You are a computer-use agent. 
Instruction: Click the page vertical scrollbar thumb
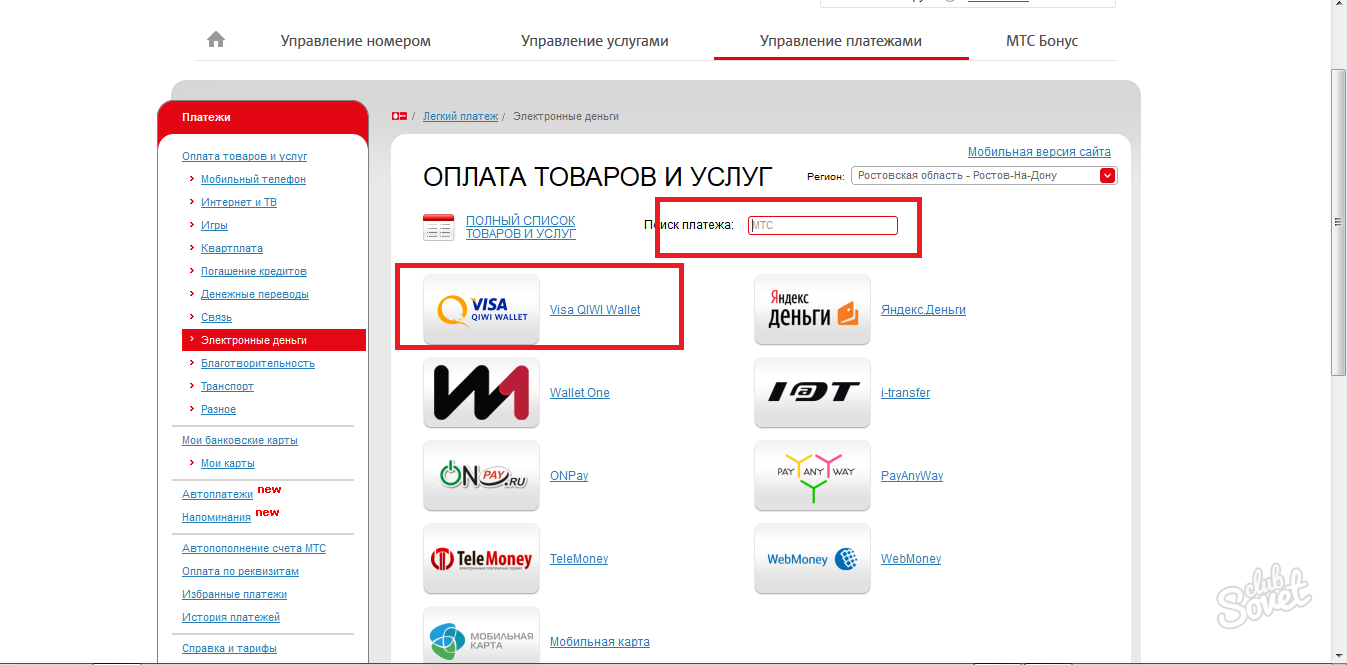[1338, 222]
